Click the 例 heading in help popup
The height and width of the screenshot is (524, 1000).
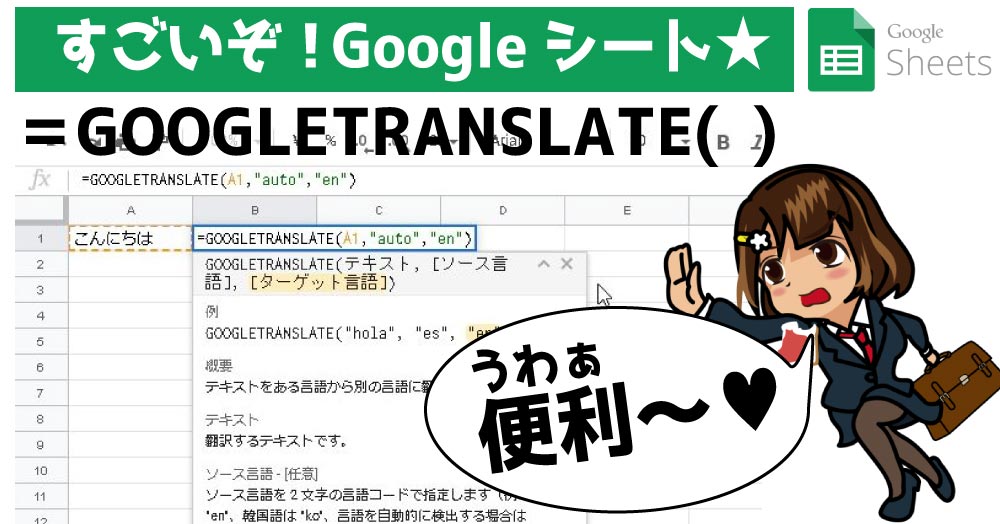point(212,311)
